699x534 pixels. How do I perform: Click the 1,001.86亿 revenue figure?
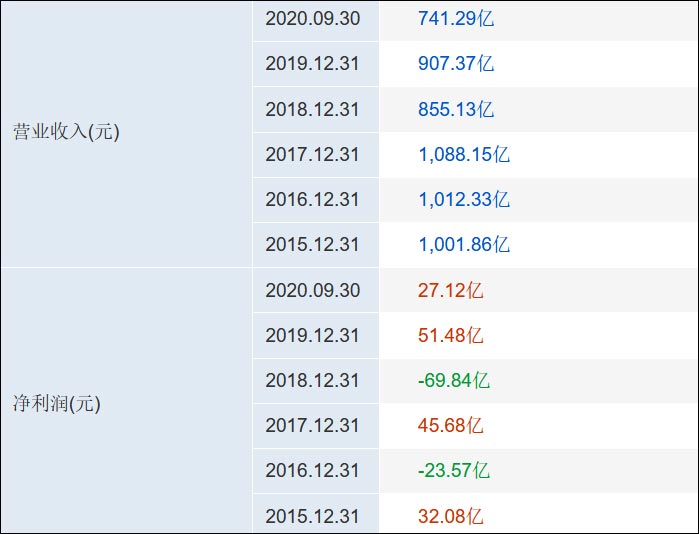coord(463,244)
